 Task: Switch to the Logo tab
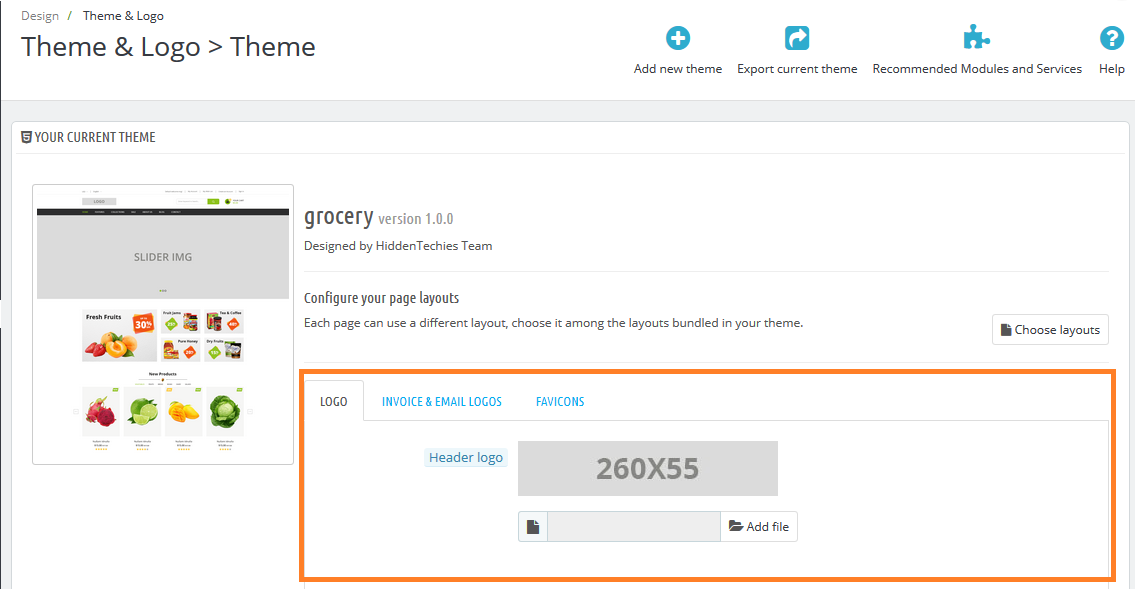point(334,401)
